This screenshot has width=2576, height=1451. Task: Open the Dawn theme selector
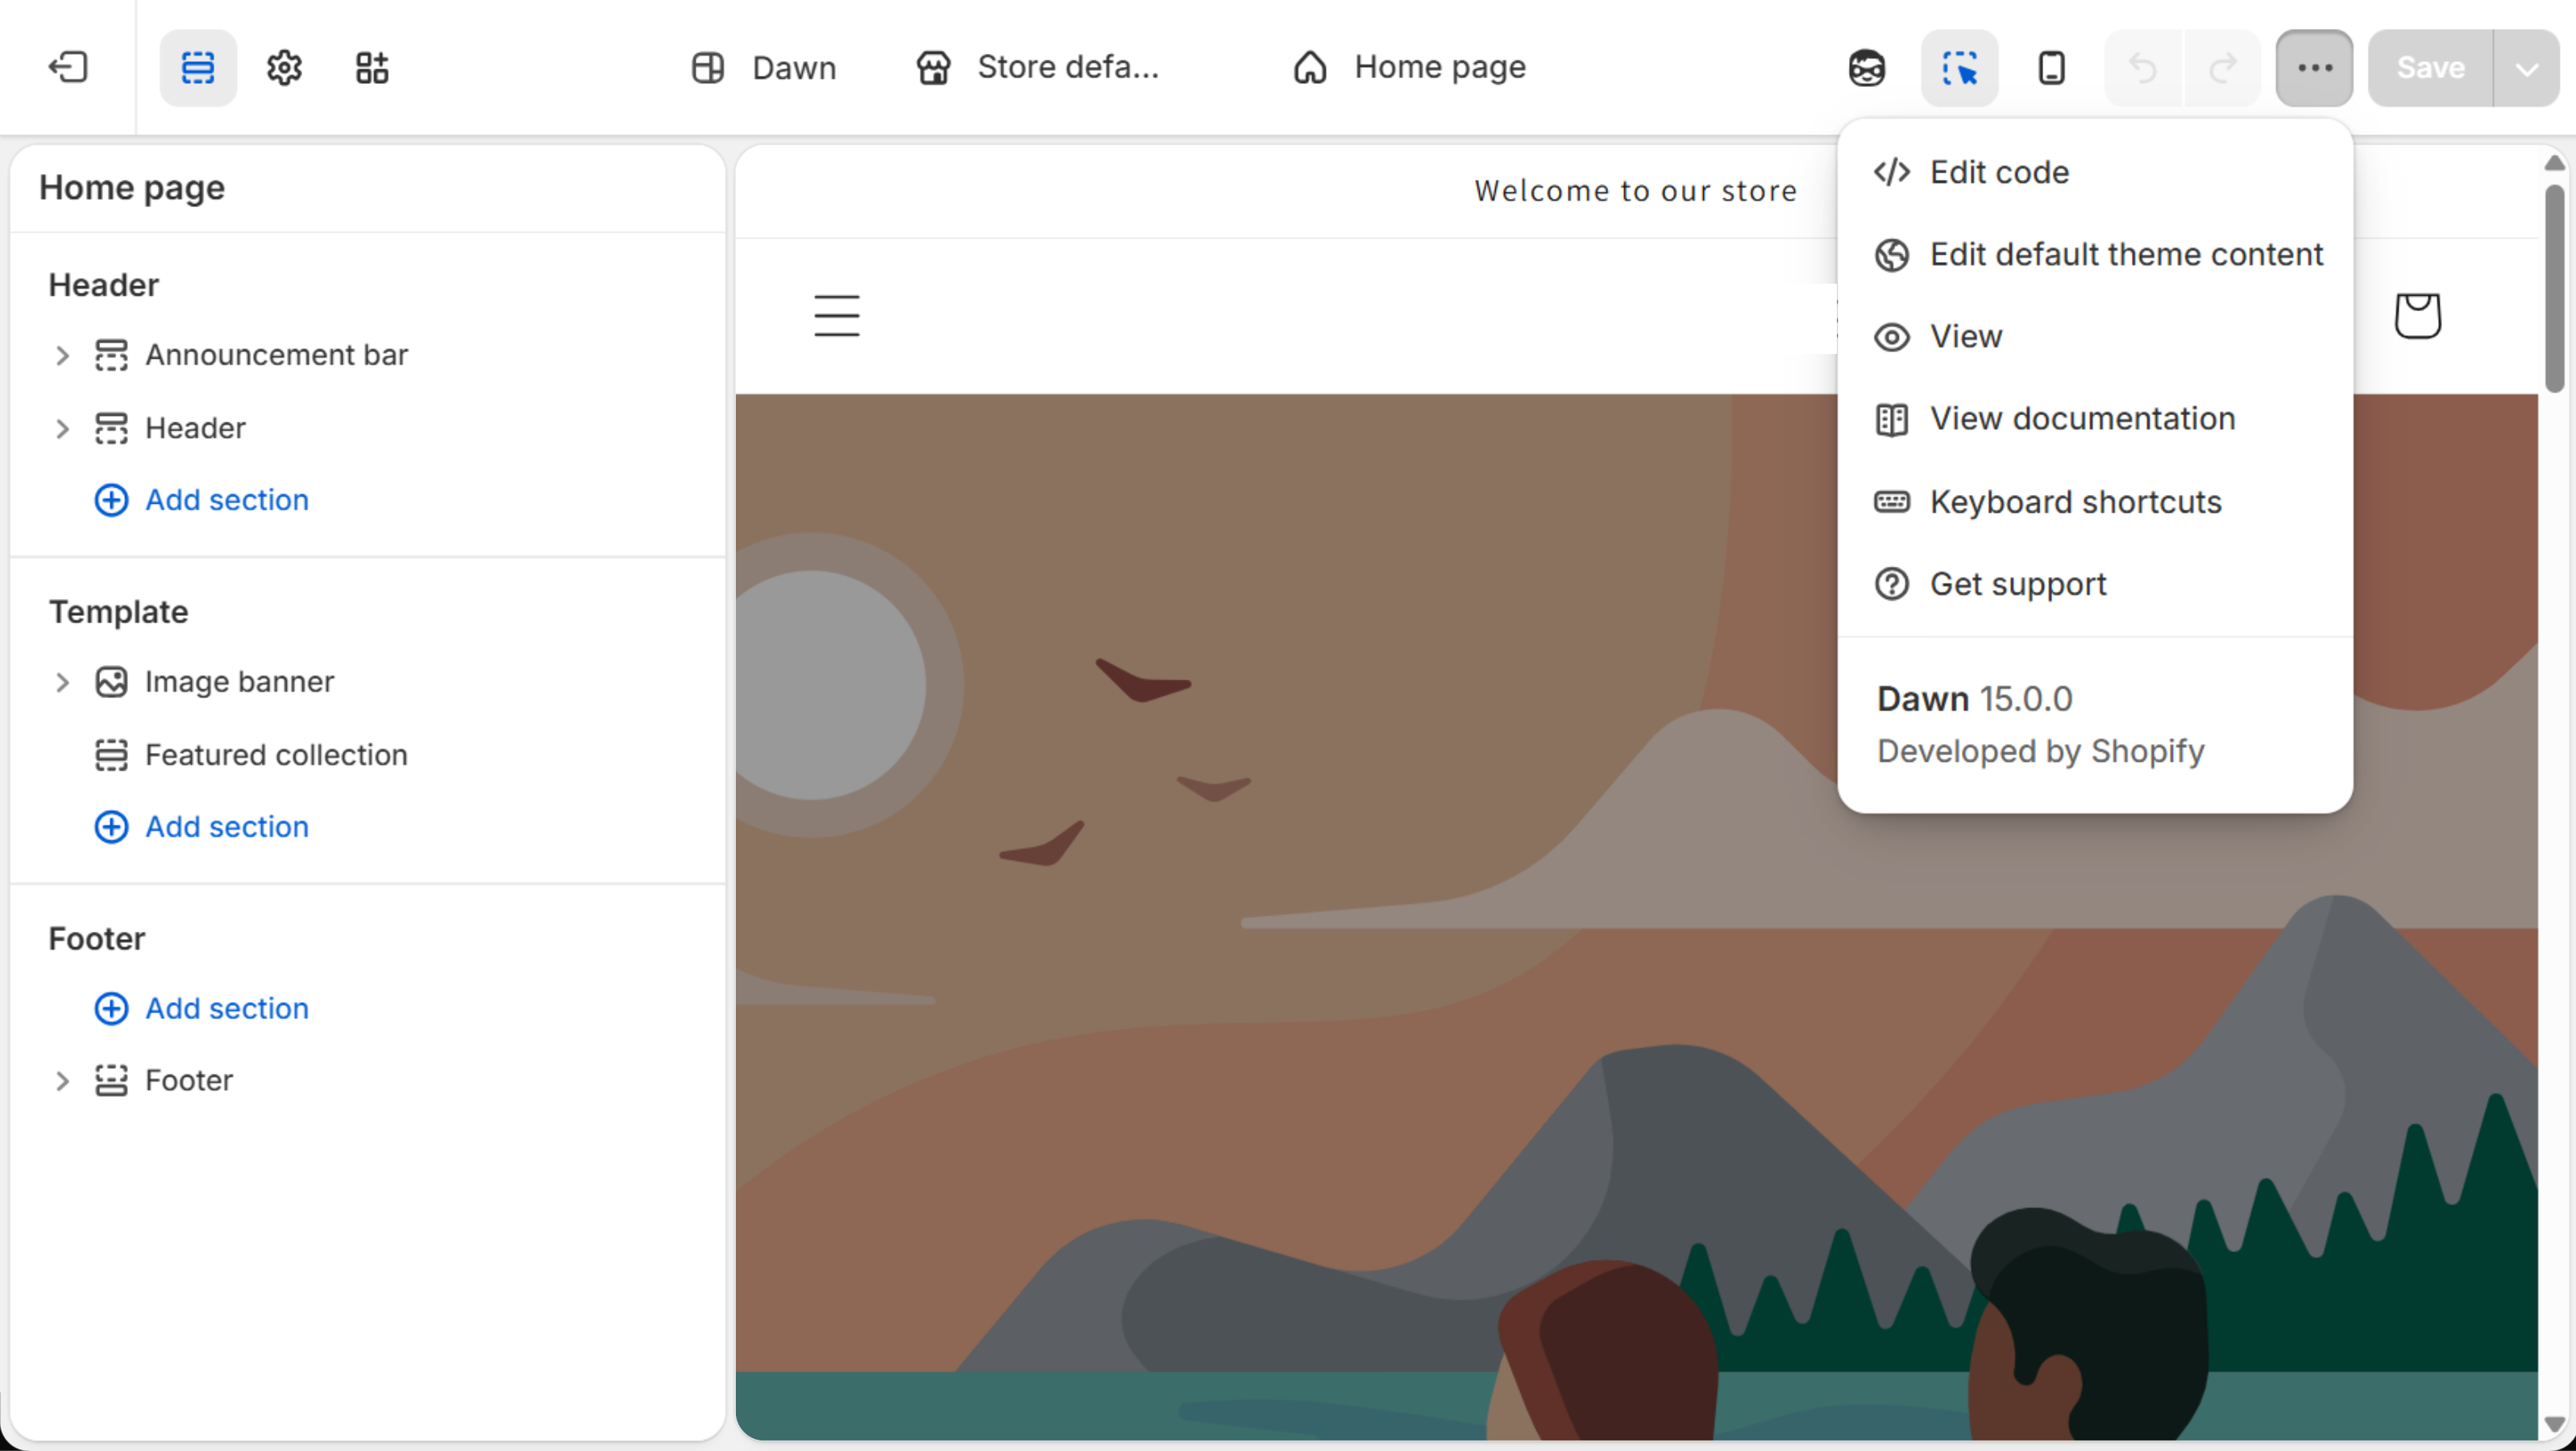point(764,67)
